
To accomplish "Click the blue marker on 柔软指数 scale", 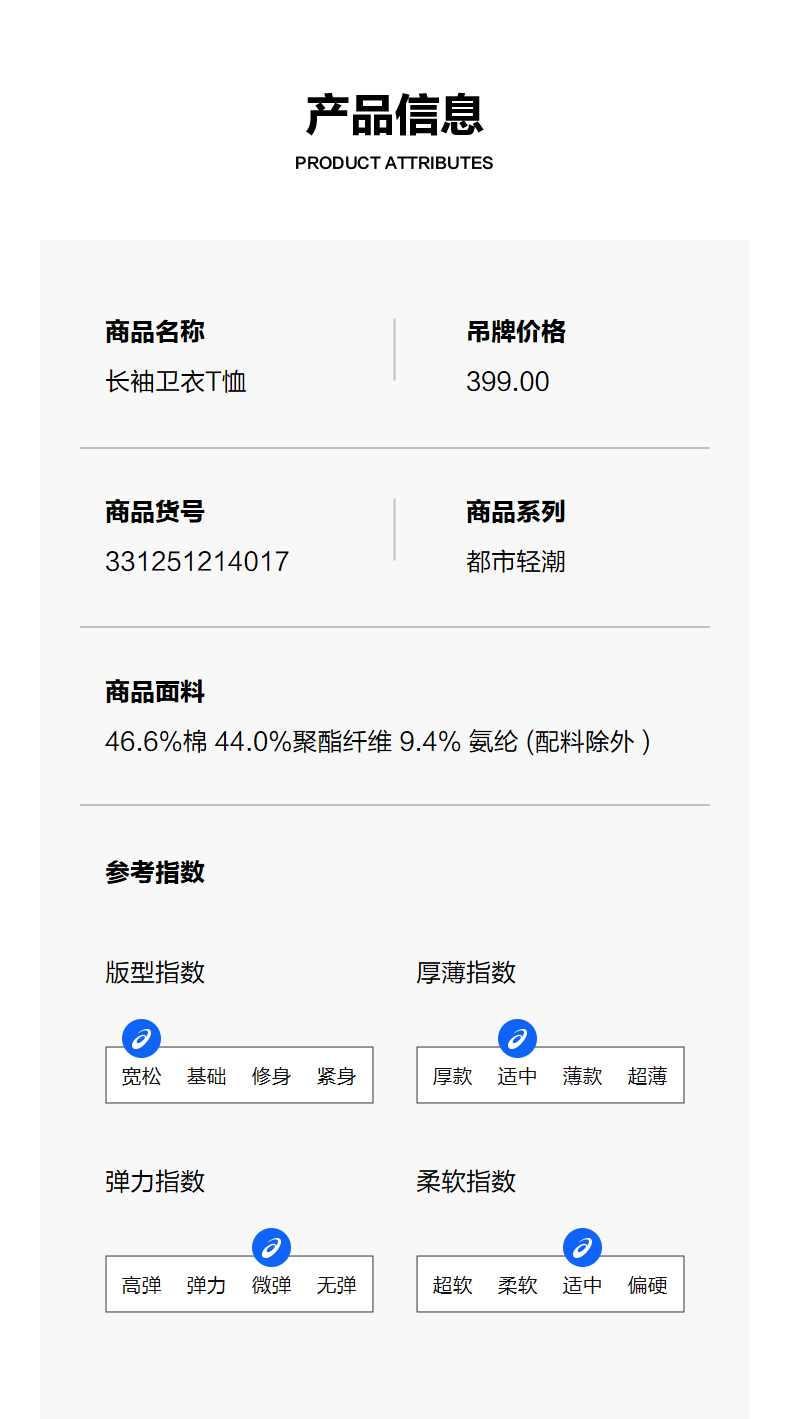I will pos(583,1247).
